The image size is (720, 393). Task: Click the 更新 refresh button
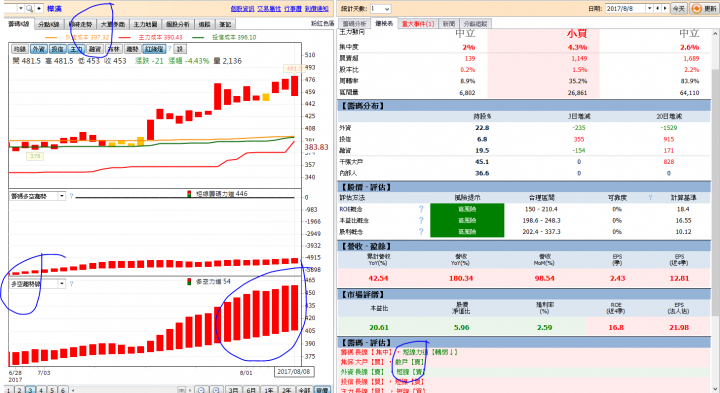point(703,9)
